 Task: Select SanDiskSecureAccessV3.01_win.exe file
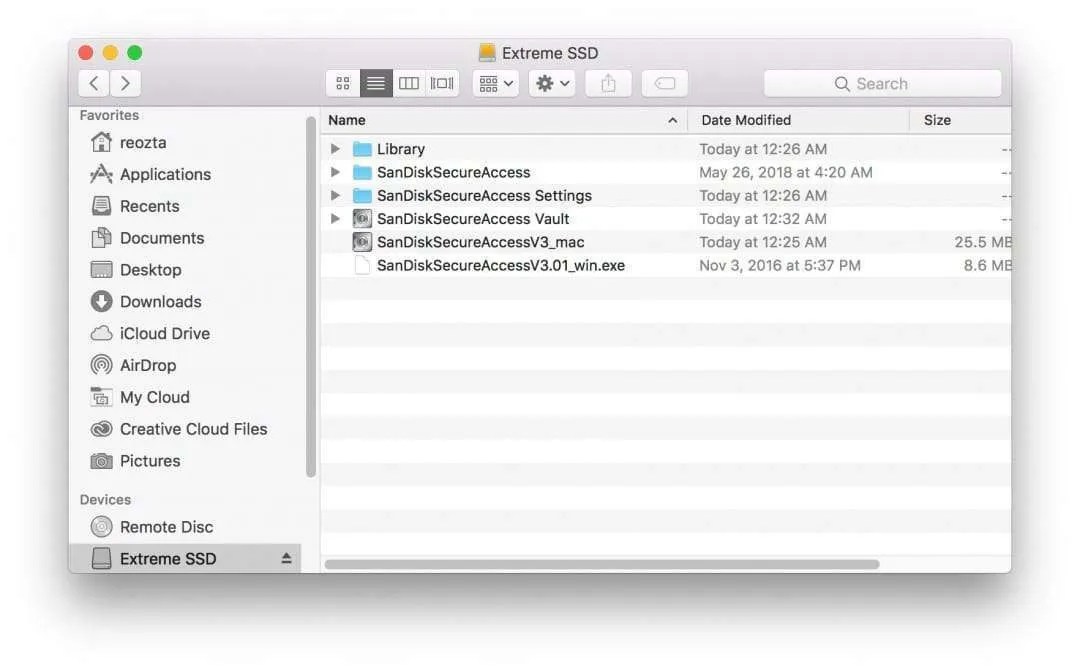click(x=666, y=265)
